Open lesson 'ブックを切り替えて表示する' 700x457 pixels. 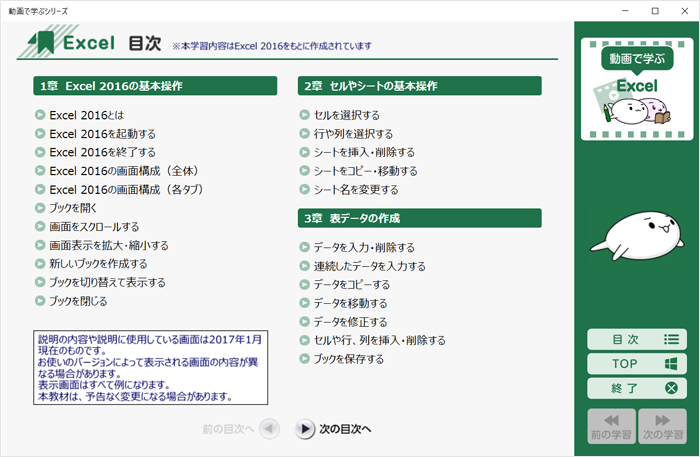pos(100,283)
